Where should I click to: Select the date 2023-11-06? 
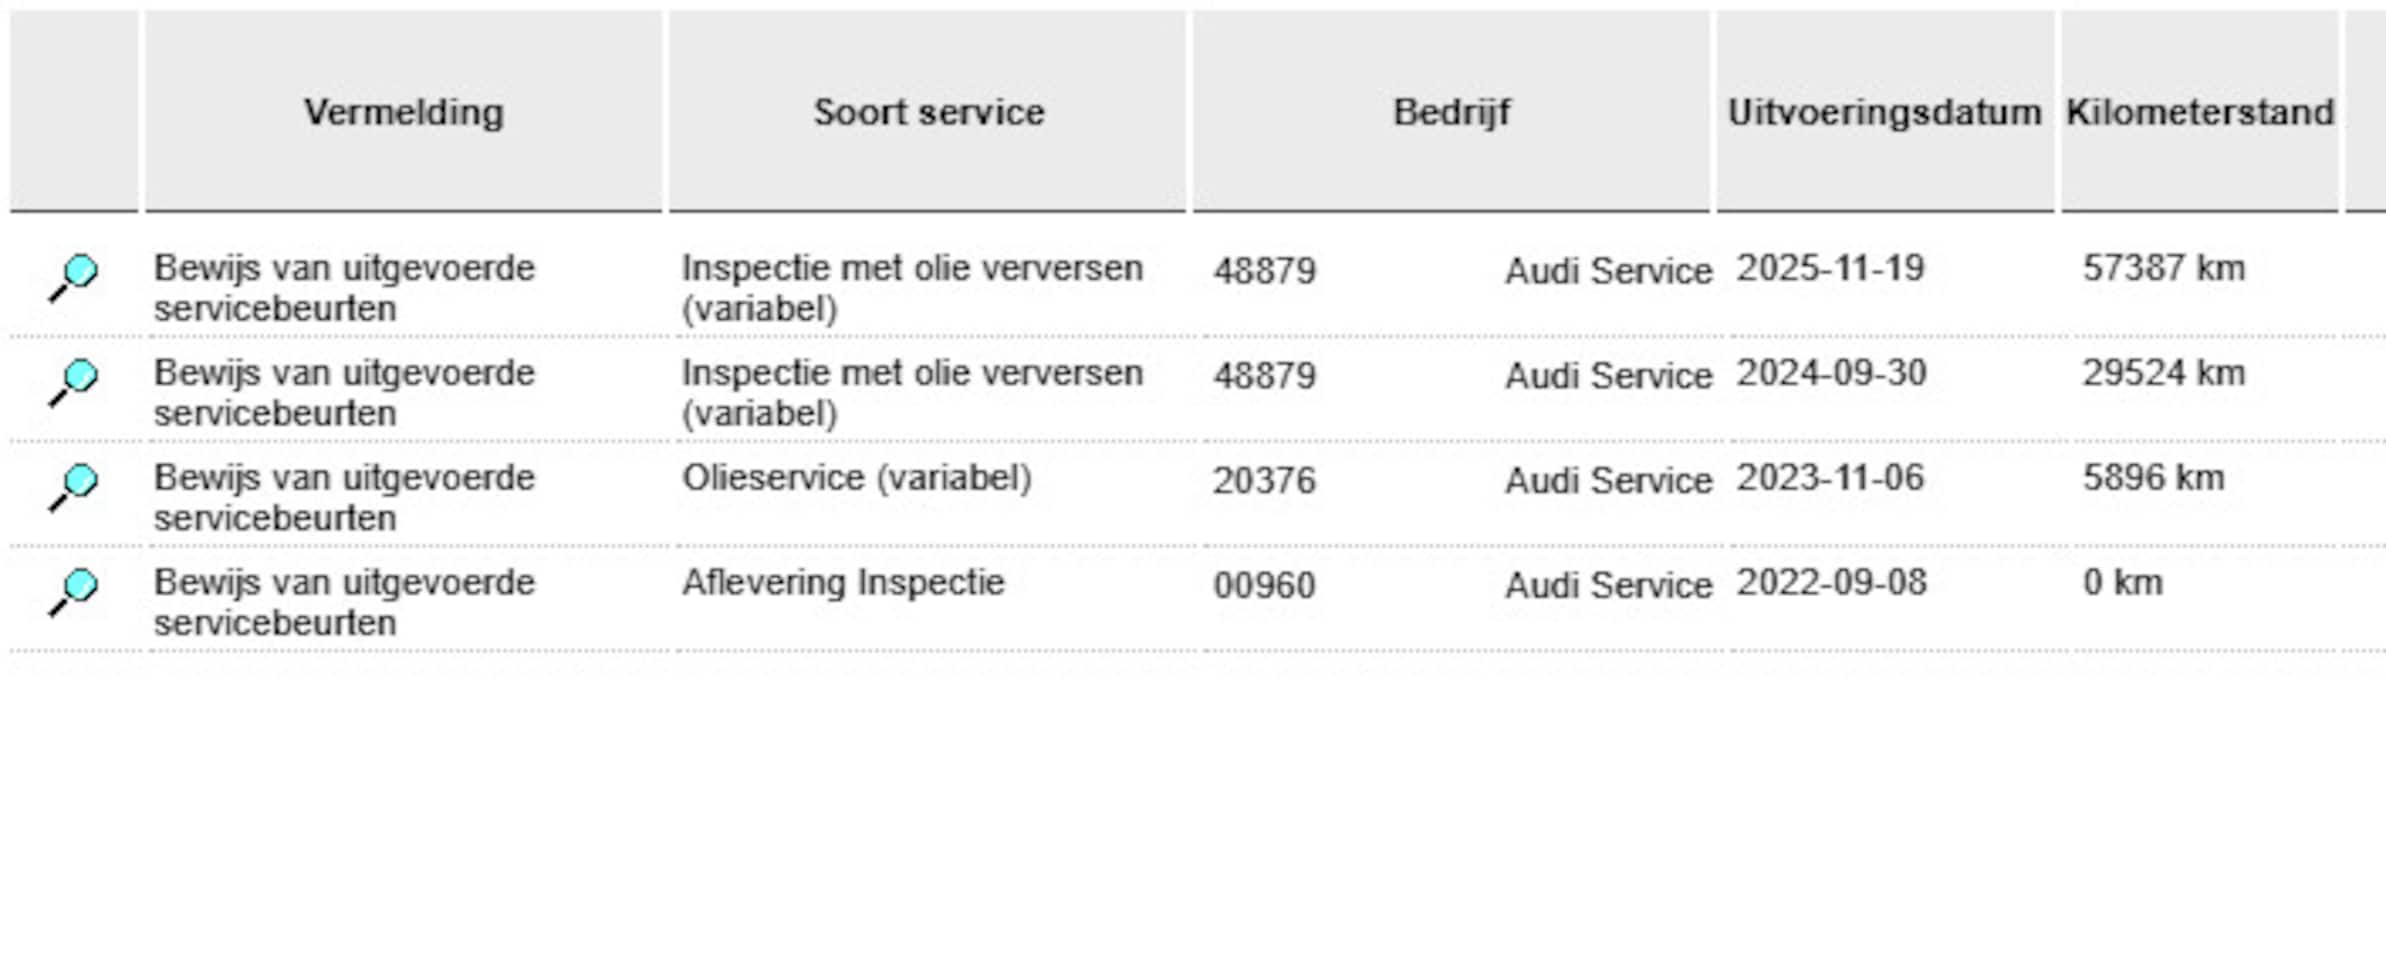point(1830,478)
